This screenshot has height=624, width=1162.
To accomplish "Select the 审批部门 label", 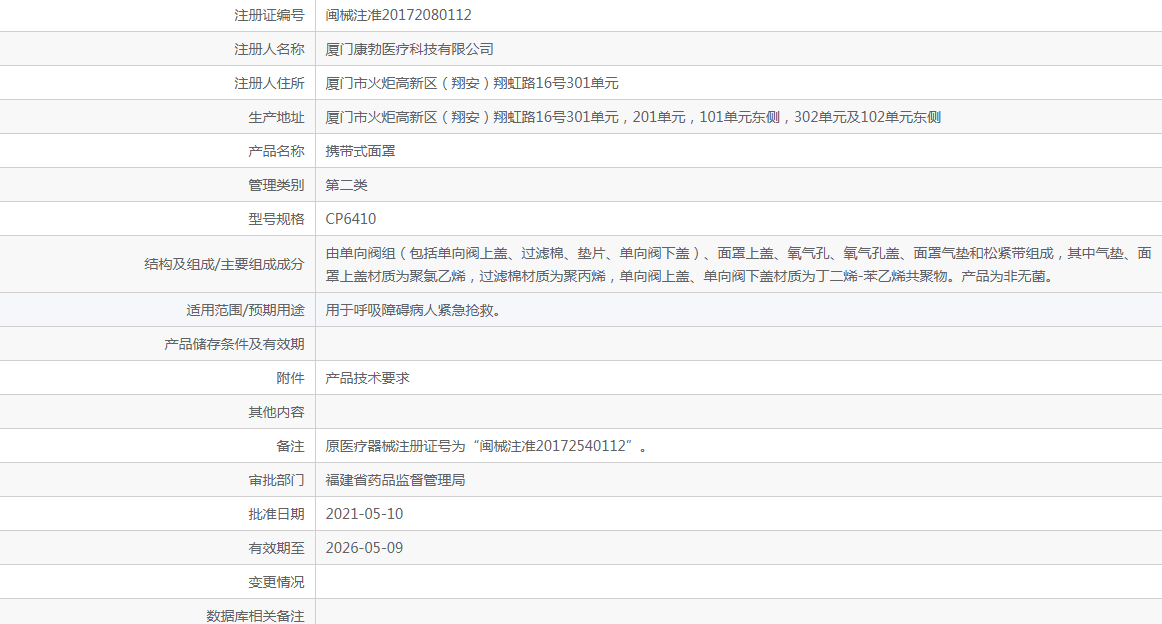I will (x=276, y=480).
